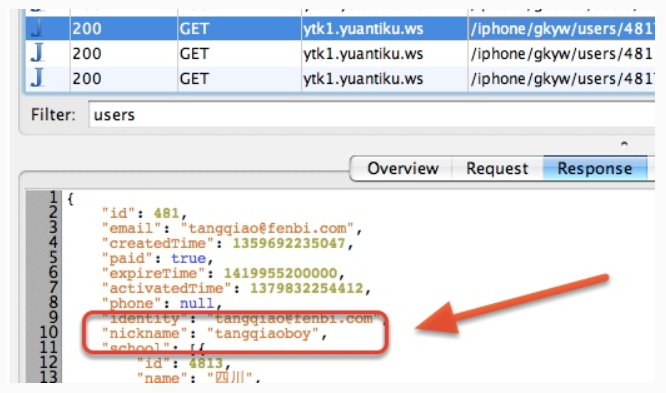Switch to the Overview tab
Screen dimensions: 666x393
click(402, 169)
